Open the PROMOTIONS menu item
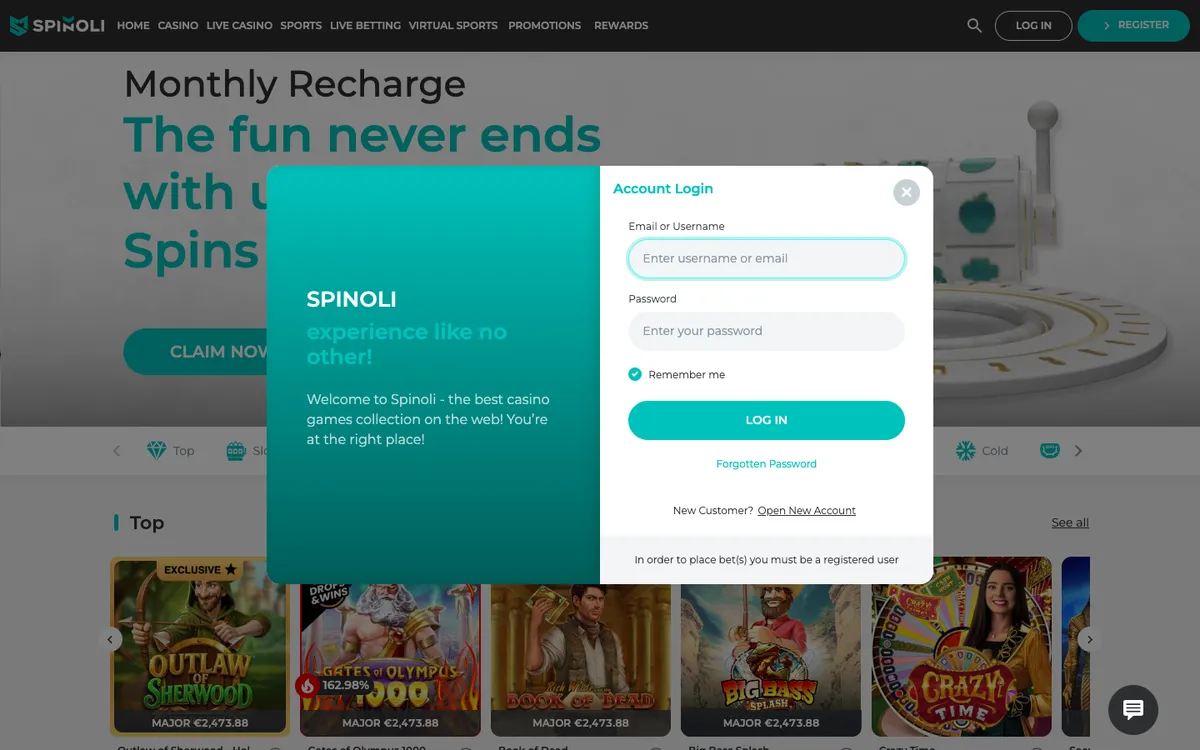1200x750 pixels. [544, 26]
